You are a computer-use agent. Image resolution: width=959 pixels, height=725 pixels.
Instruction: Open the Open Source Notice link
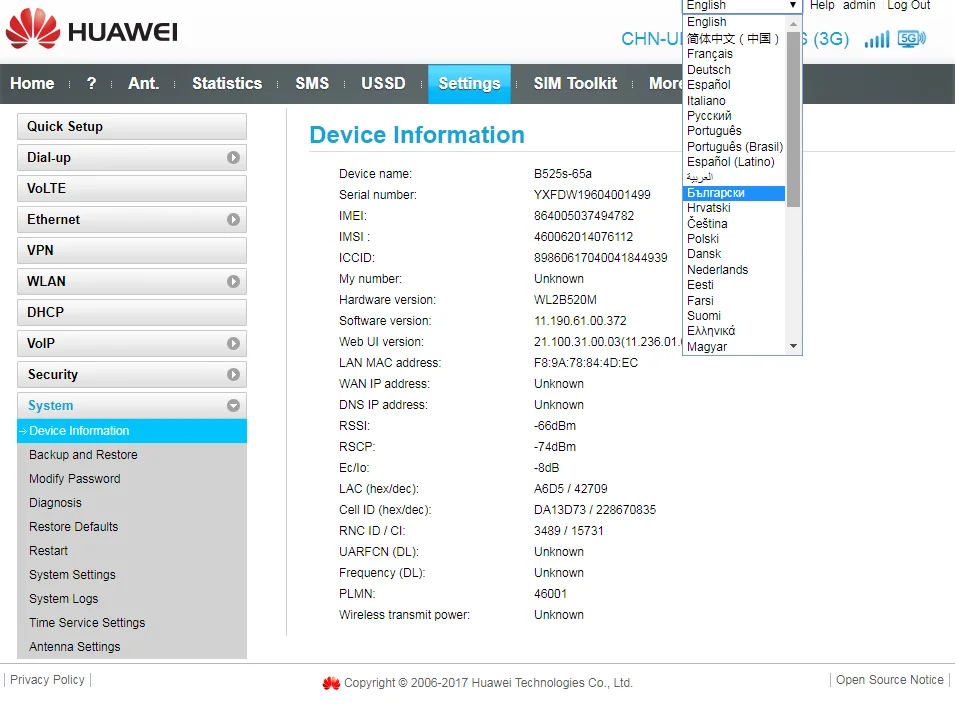890,680
